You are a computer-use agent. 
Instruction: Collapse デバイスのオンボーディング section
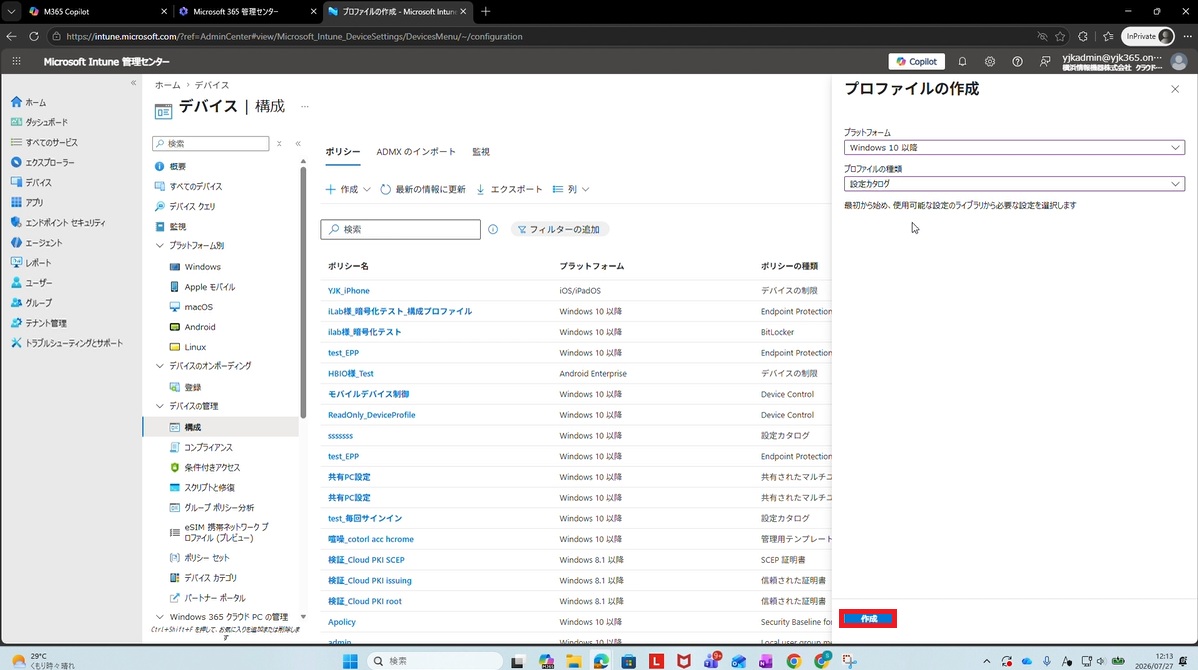[x=160, y=366]
